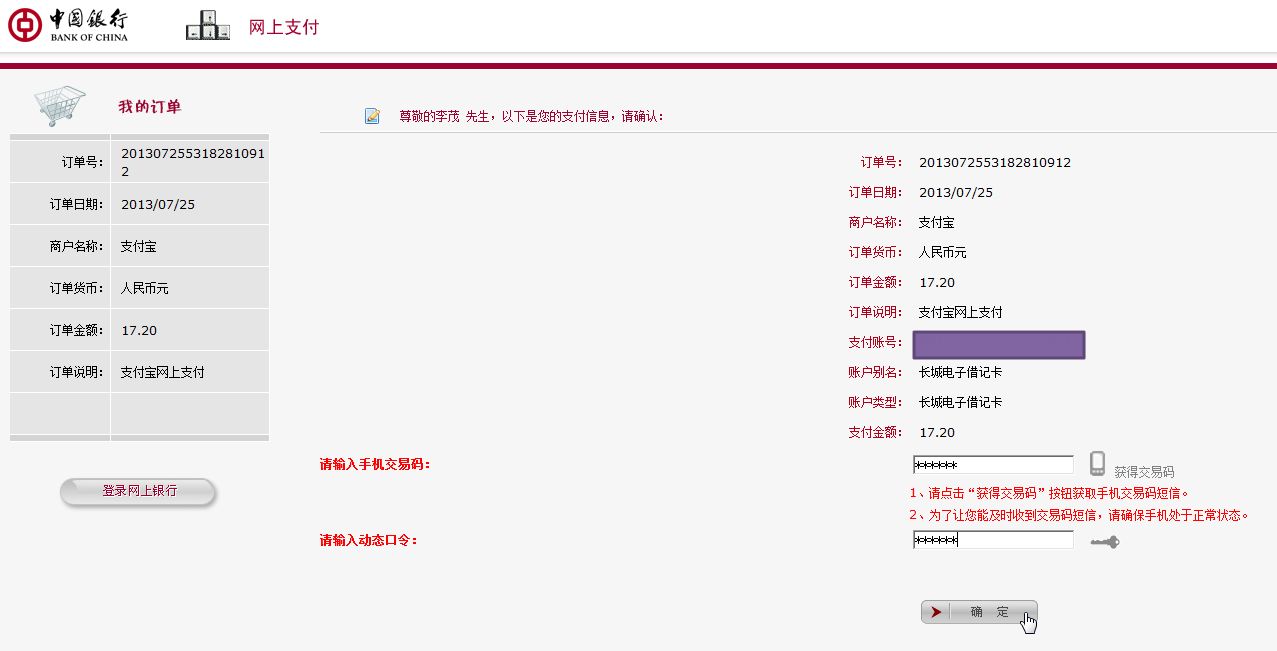Viewport: 1277px width, 651px height.
Task: Click the red arrow on 确定 button
Action: pos(936,612)
